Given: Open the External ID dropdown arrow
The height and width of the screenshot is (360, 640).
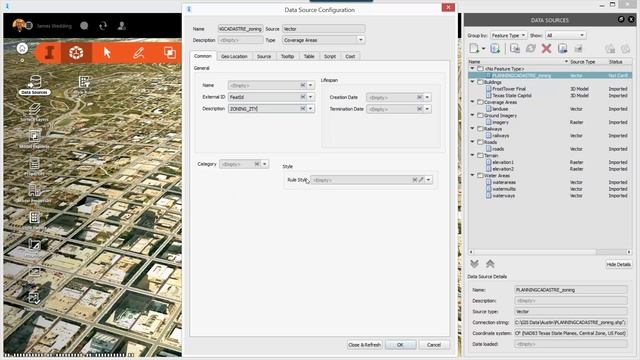Looking at the screenshot, I should coord(311,97).
